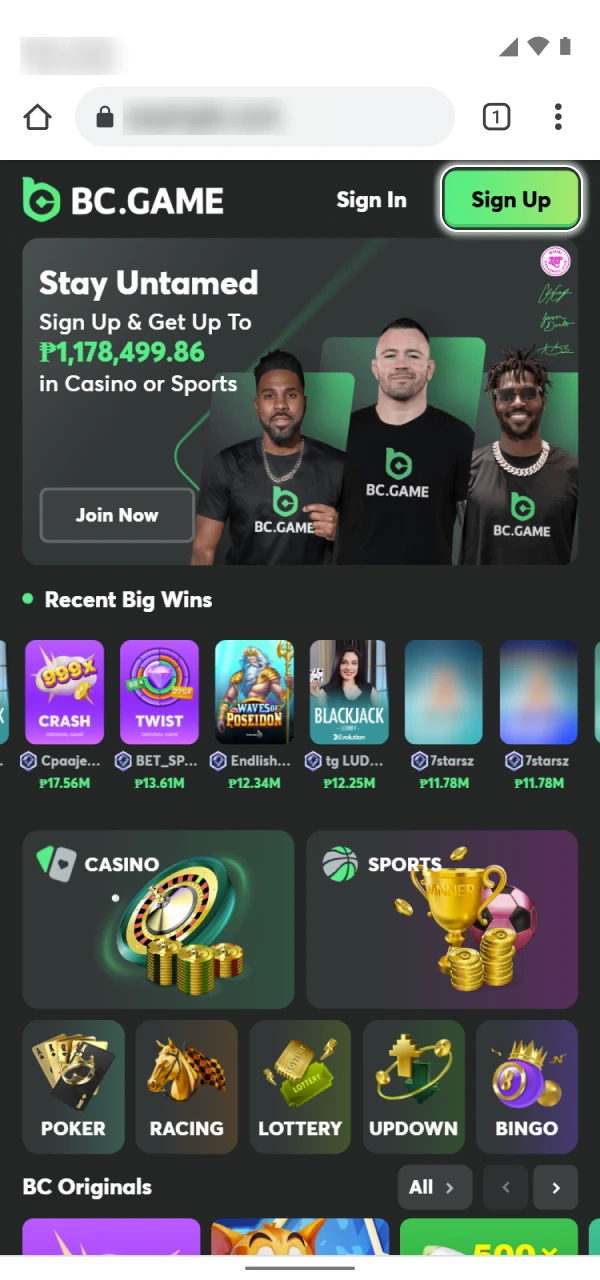The width and height of the screenshot is (600, 1280).
Task: Open the browser tab switcher
Action: pos(496,118)
